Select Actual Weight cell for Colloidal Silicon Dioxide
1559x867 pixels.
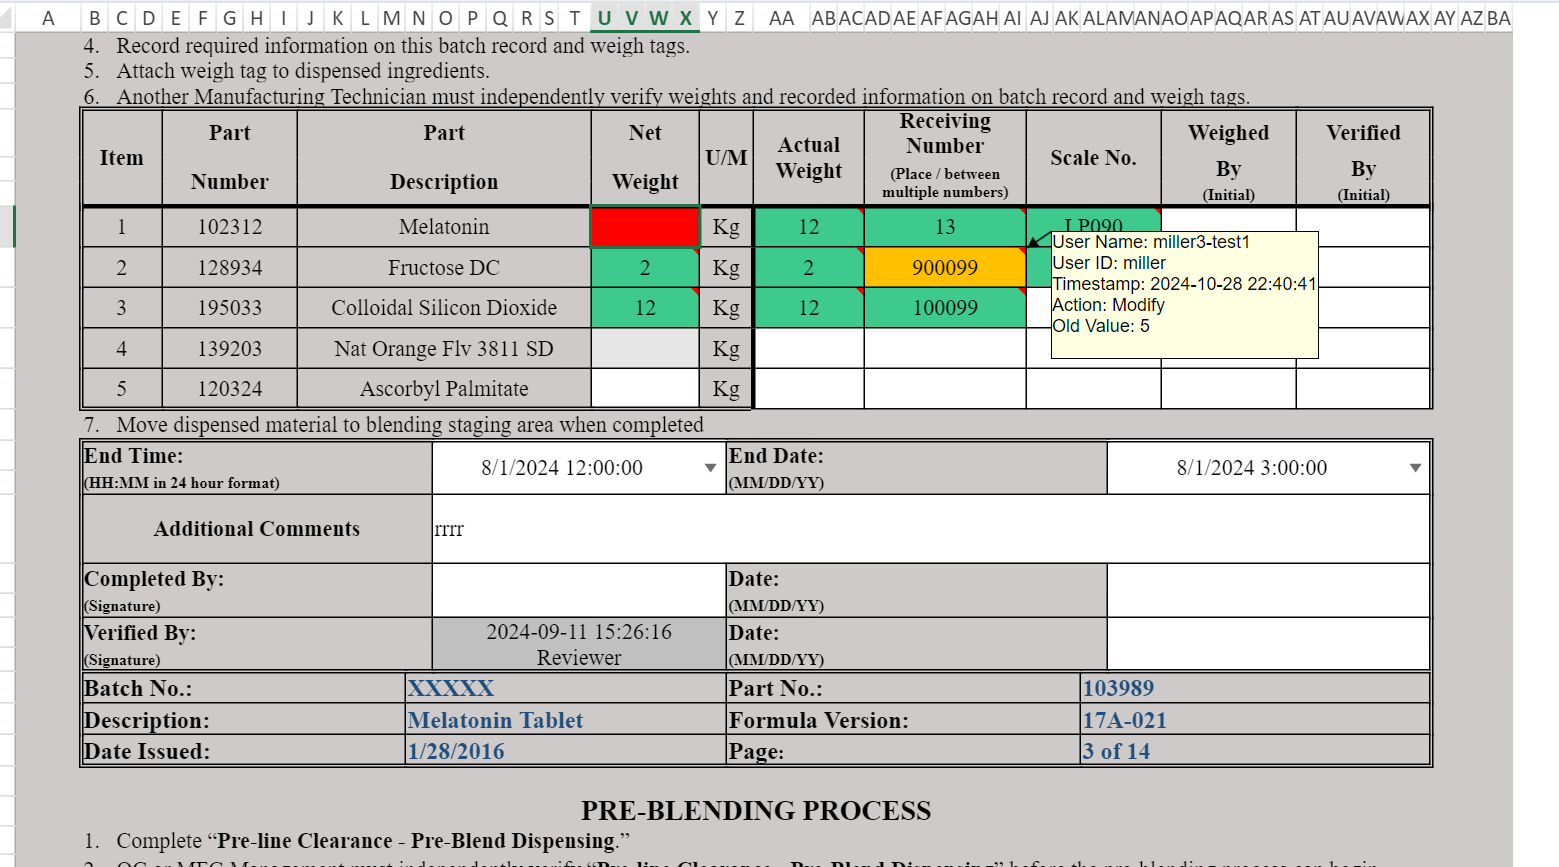808,308
